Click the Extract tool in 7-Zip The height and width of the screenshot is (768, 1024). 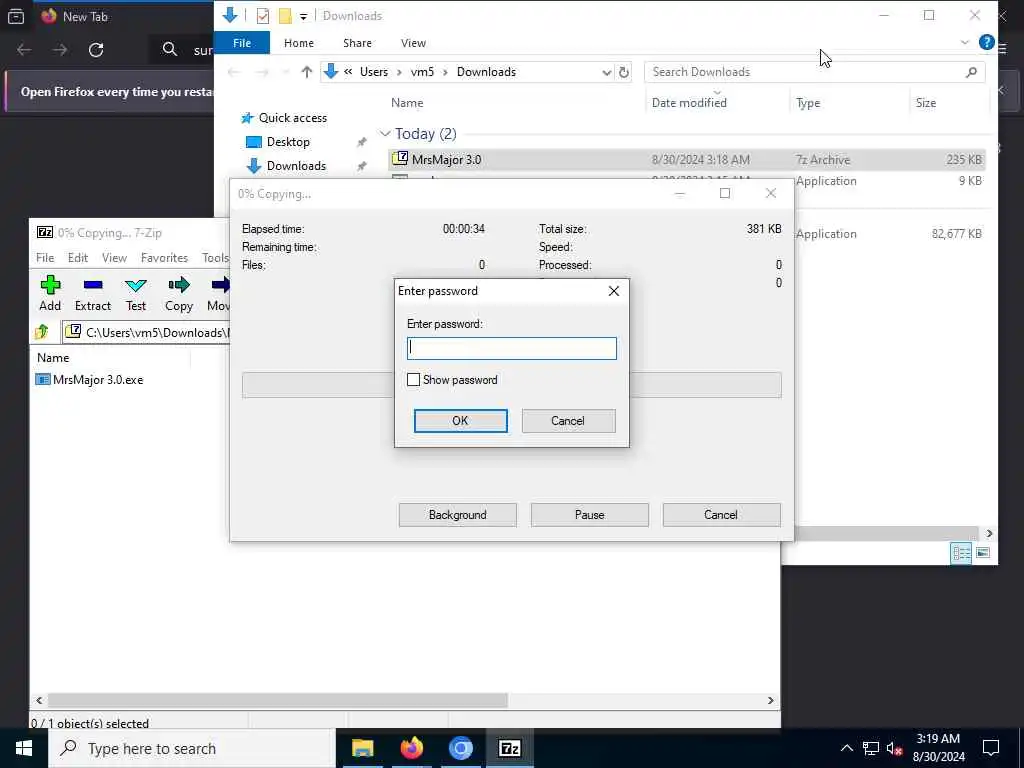(93, 293)
